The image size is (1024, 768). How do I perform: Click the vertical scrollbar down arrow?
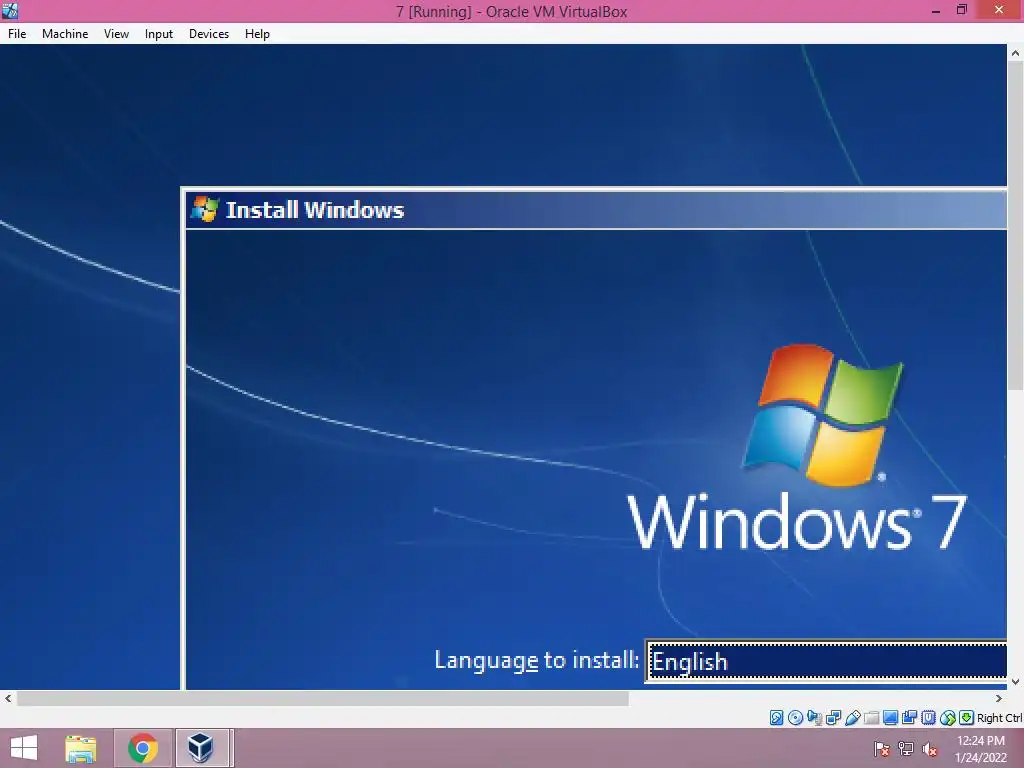click(1016, 682)
